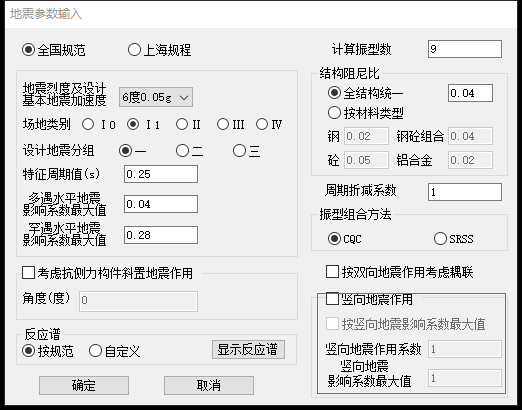Screen dimensions: 522x410
Task: Open the 6度0.05g seismic intensity dropdown
Action: 156,97
